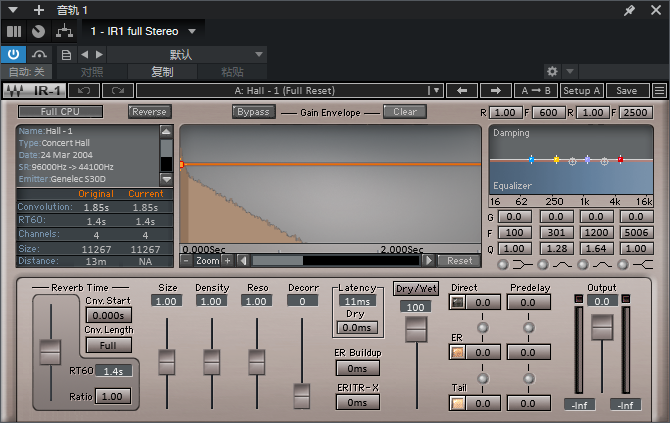Click the Size slider handle
The height and width of the screenshot is (423, 670).
[167, 362]
